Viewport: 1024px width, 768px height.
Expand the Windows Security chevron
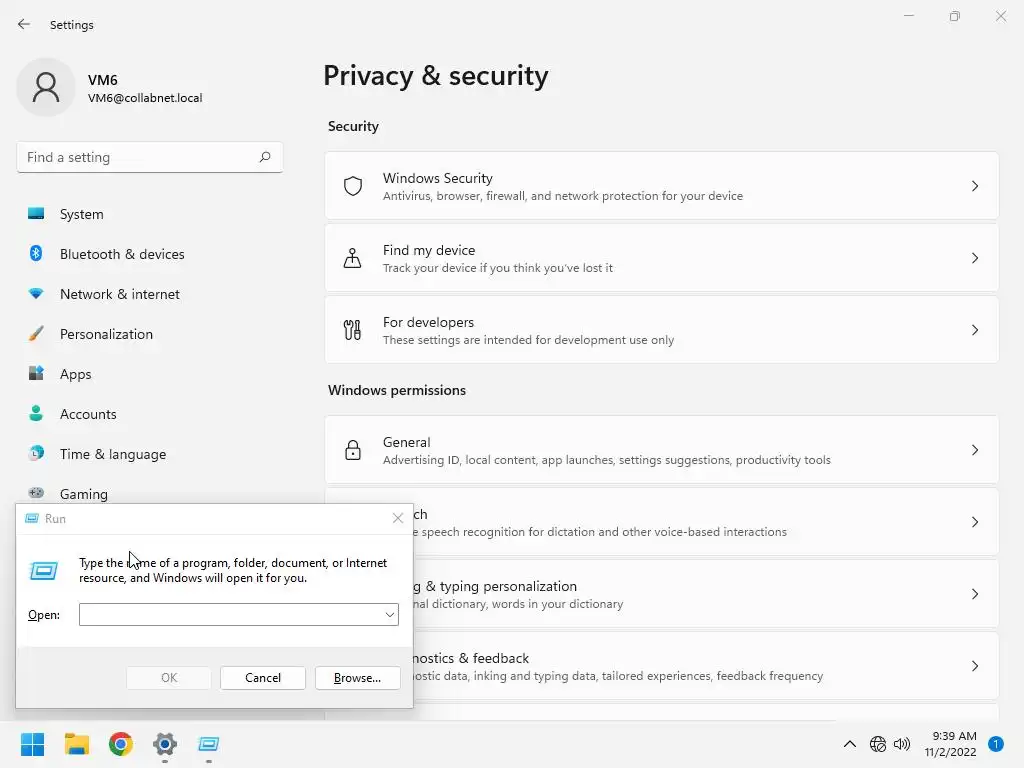click(975, 186)
